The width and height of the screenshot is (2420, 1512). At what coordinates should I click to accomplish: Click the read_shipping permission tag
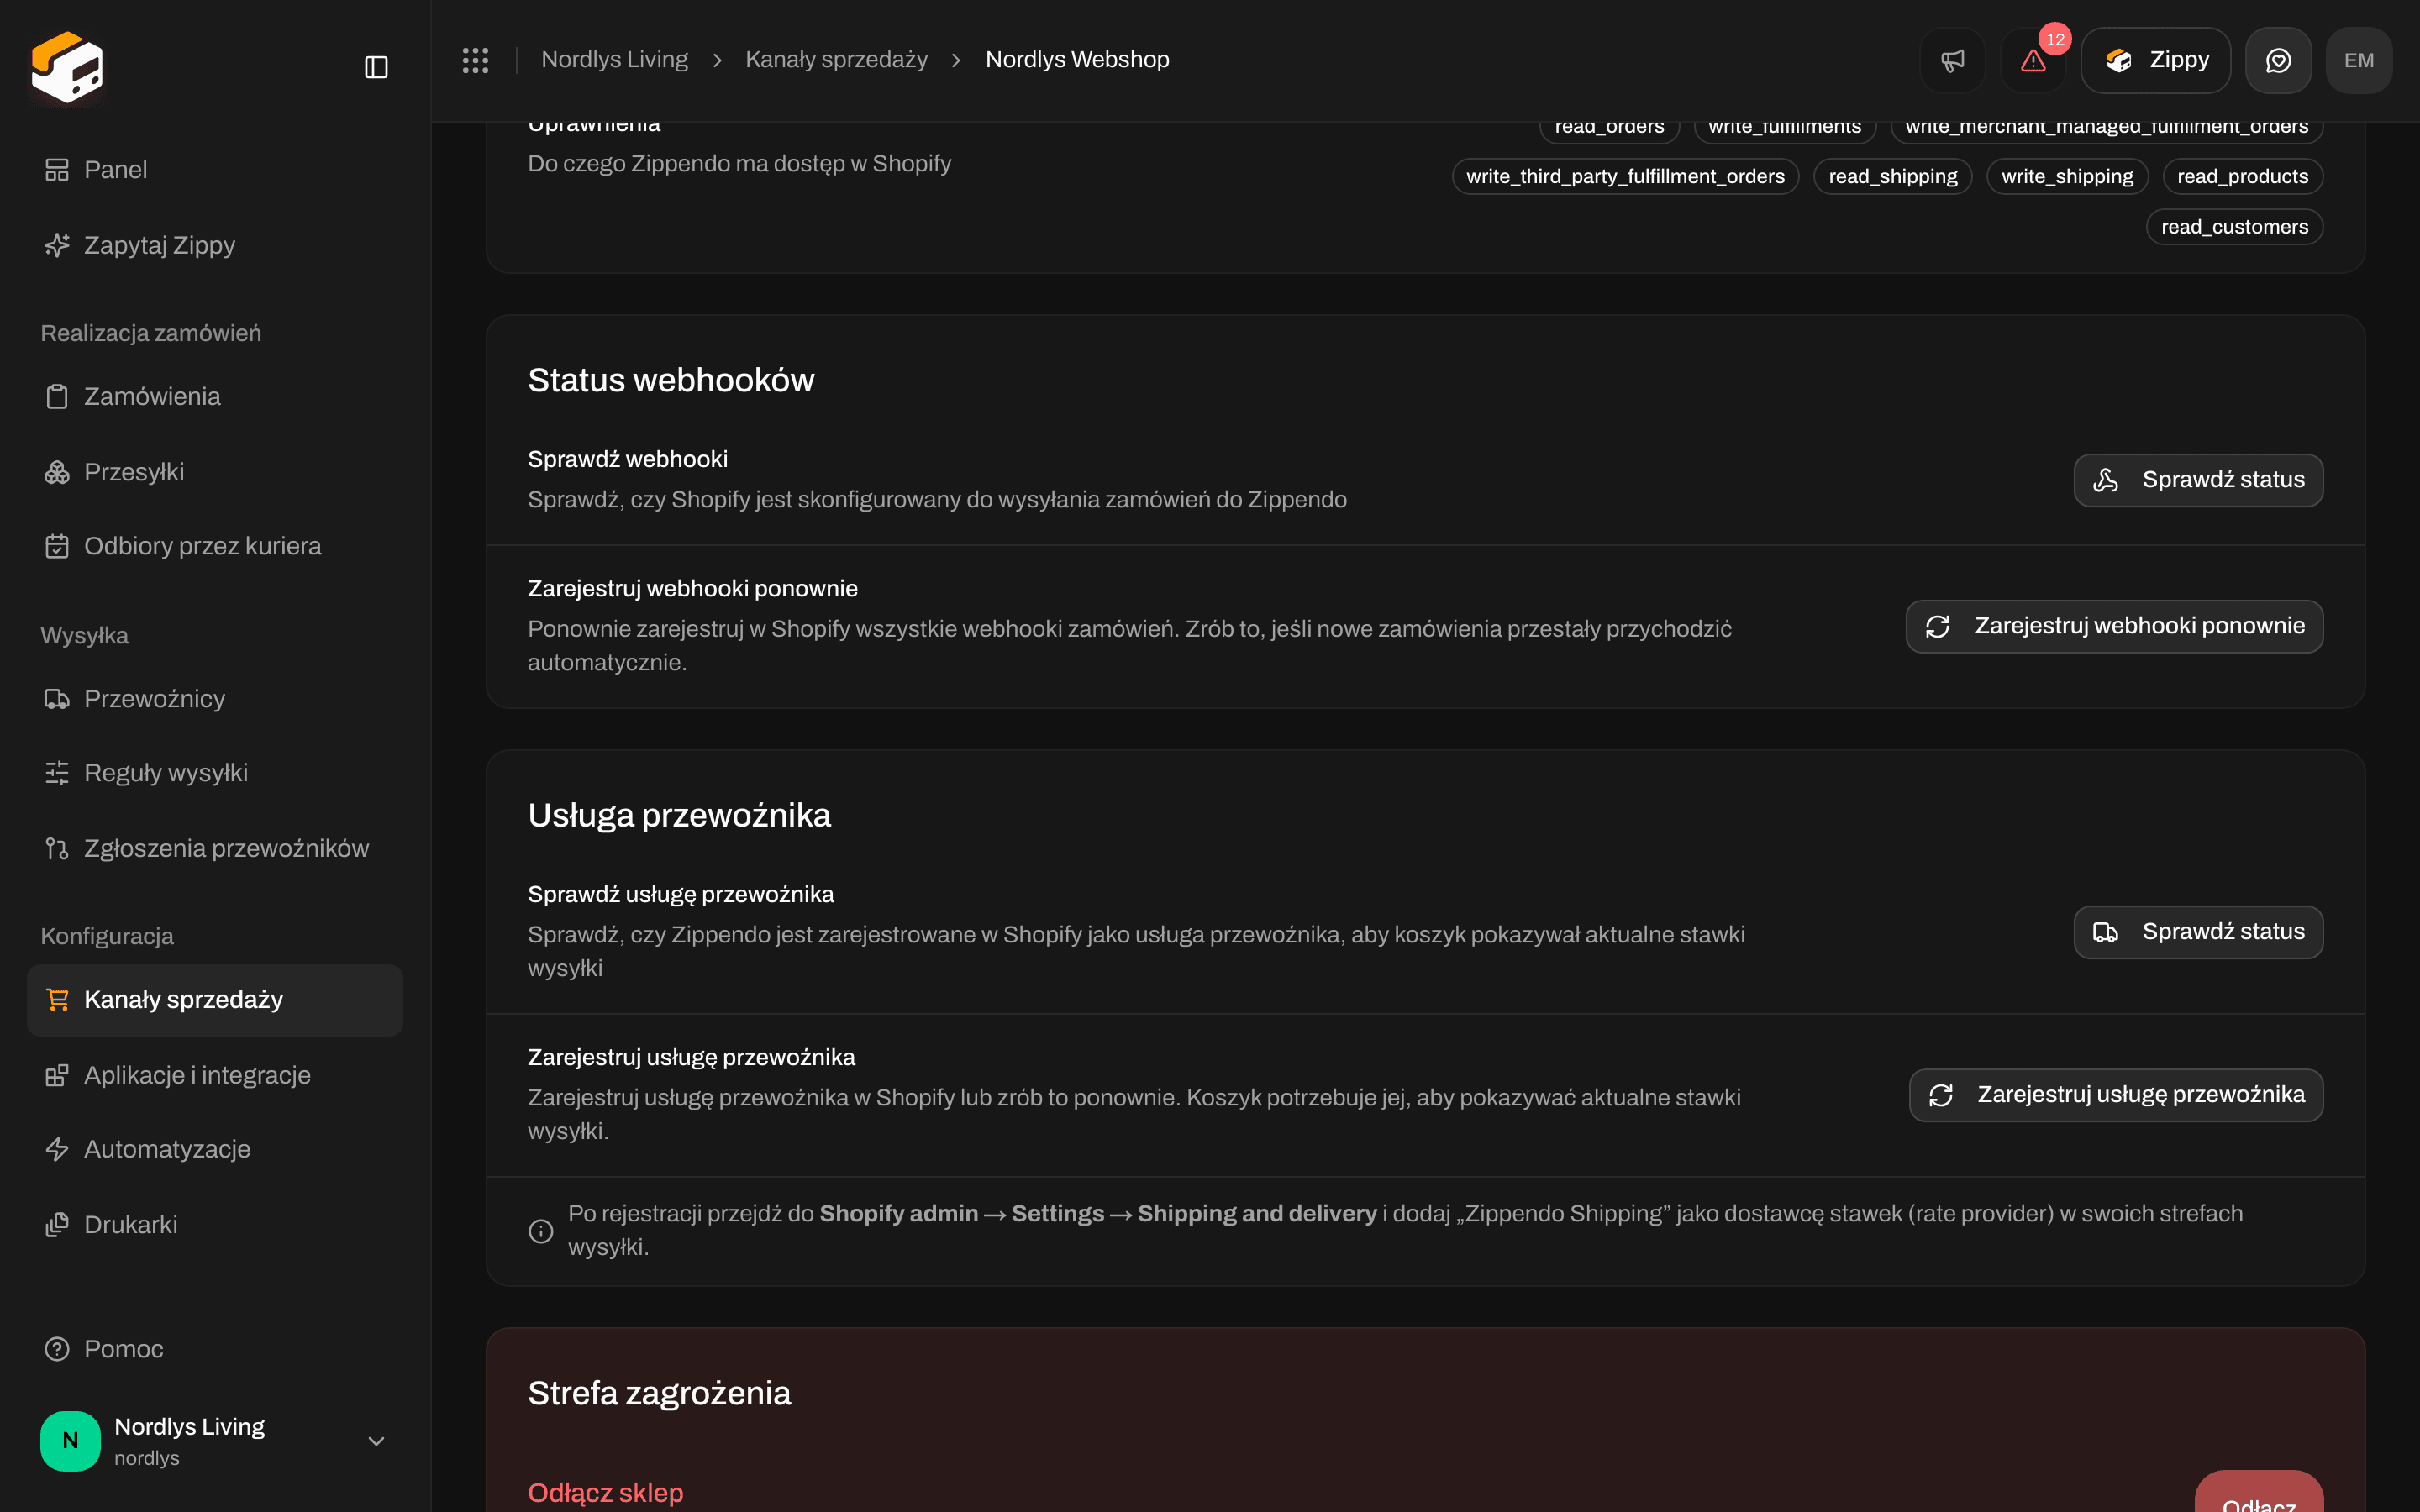(1892, 177)
